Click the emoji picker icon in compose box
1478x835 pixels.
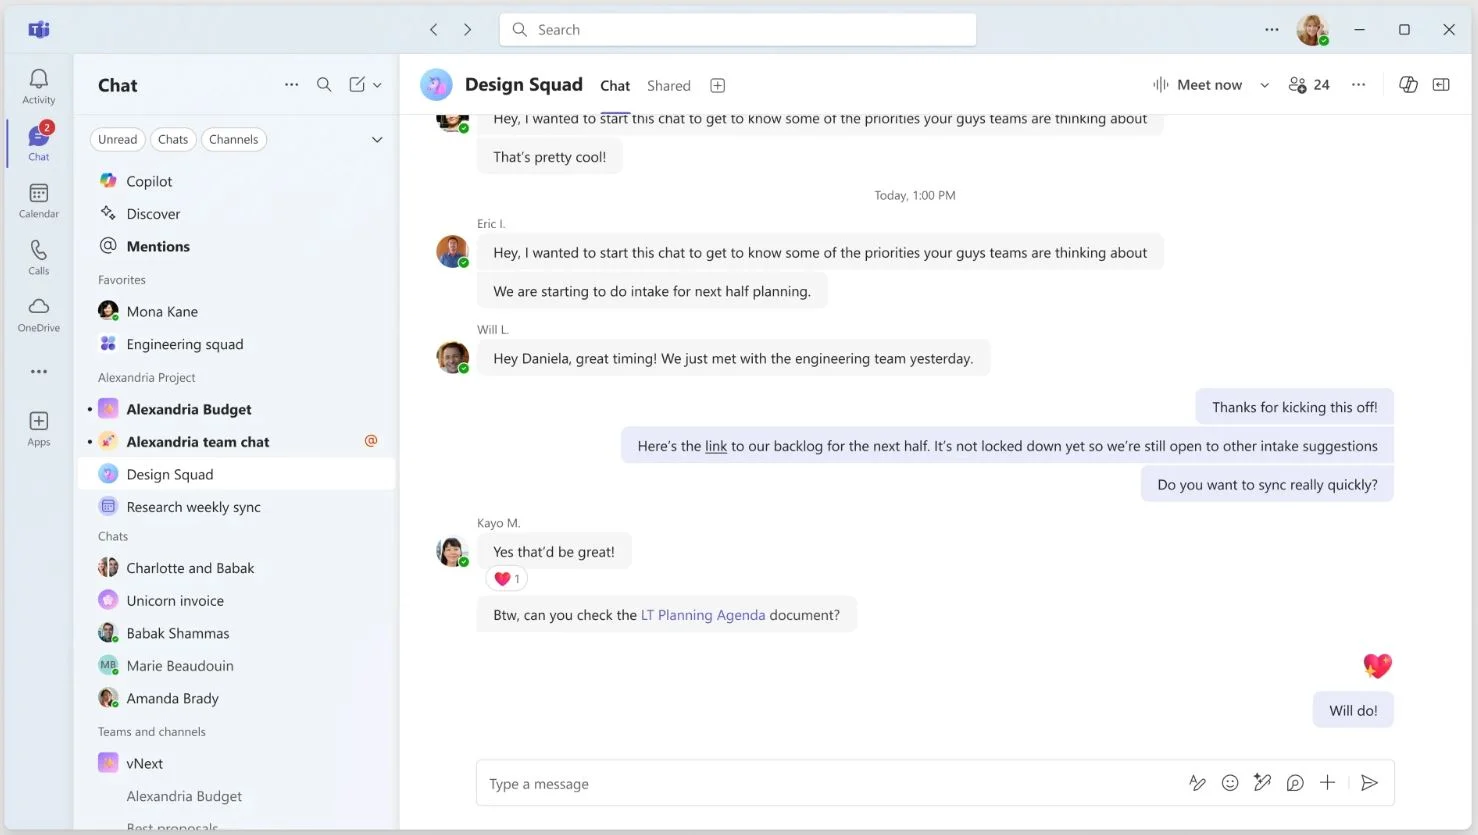pyautogui.click(x=1230, y=783)
